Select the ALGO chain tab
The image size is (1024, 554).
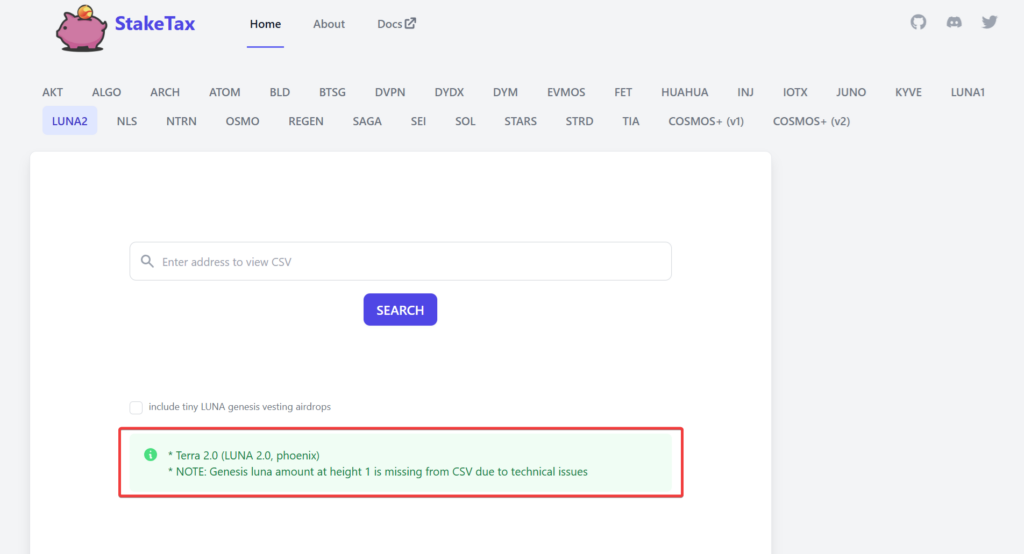(106, 92)
